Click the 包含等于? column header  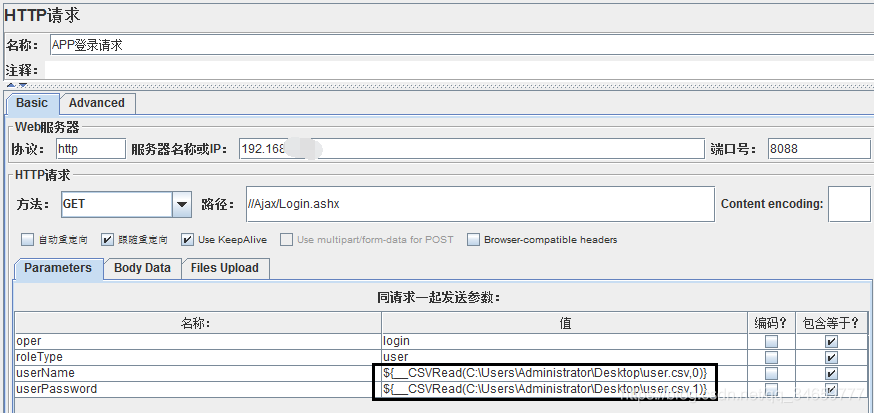[831, 323]
